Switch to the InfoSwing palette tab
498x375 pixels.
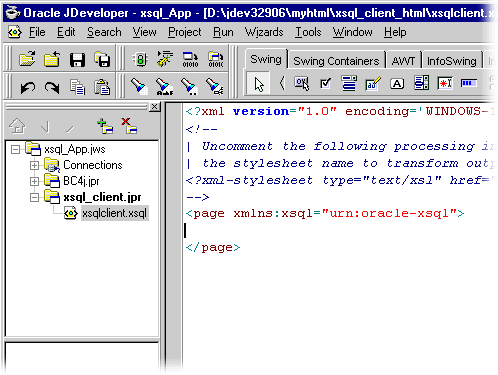tap(452, 61)
